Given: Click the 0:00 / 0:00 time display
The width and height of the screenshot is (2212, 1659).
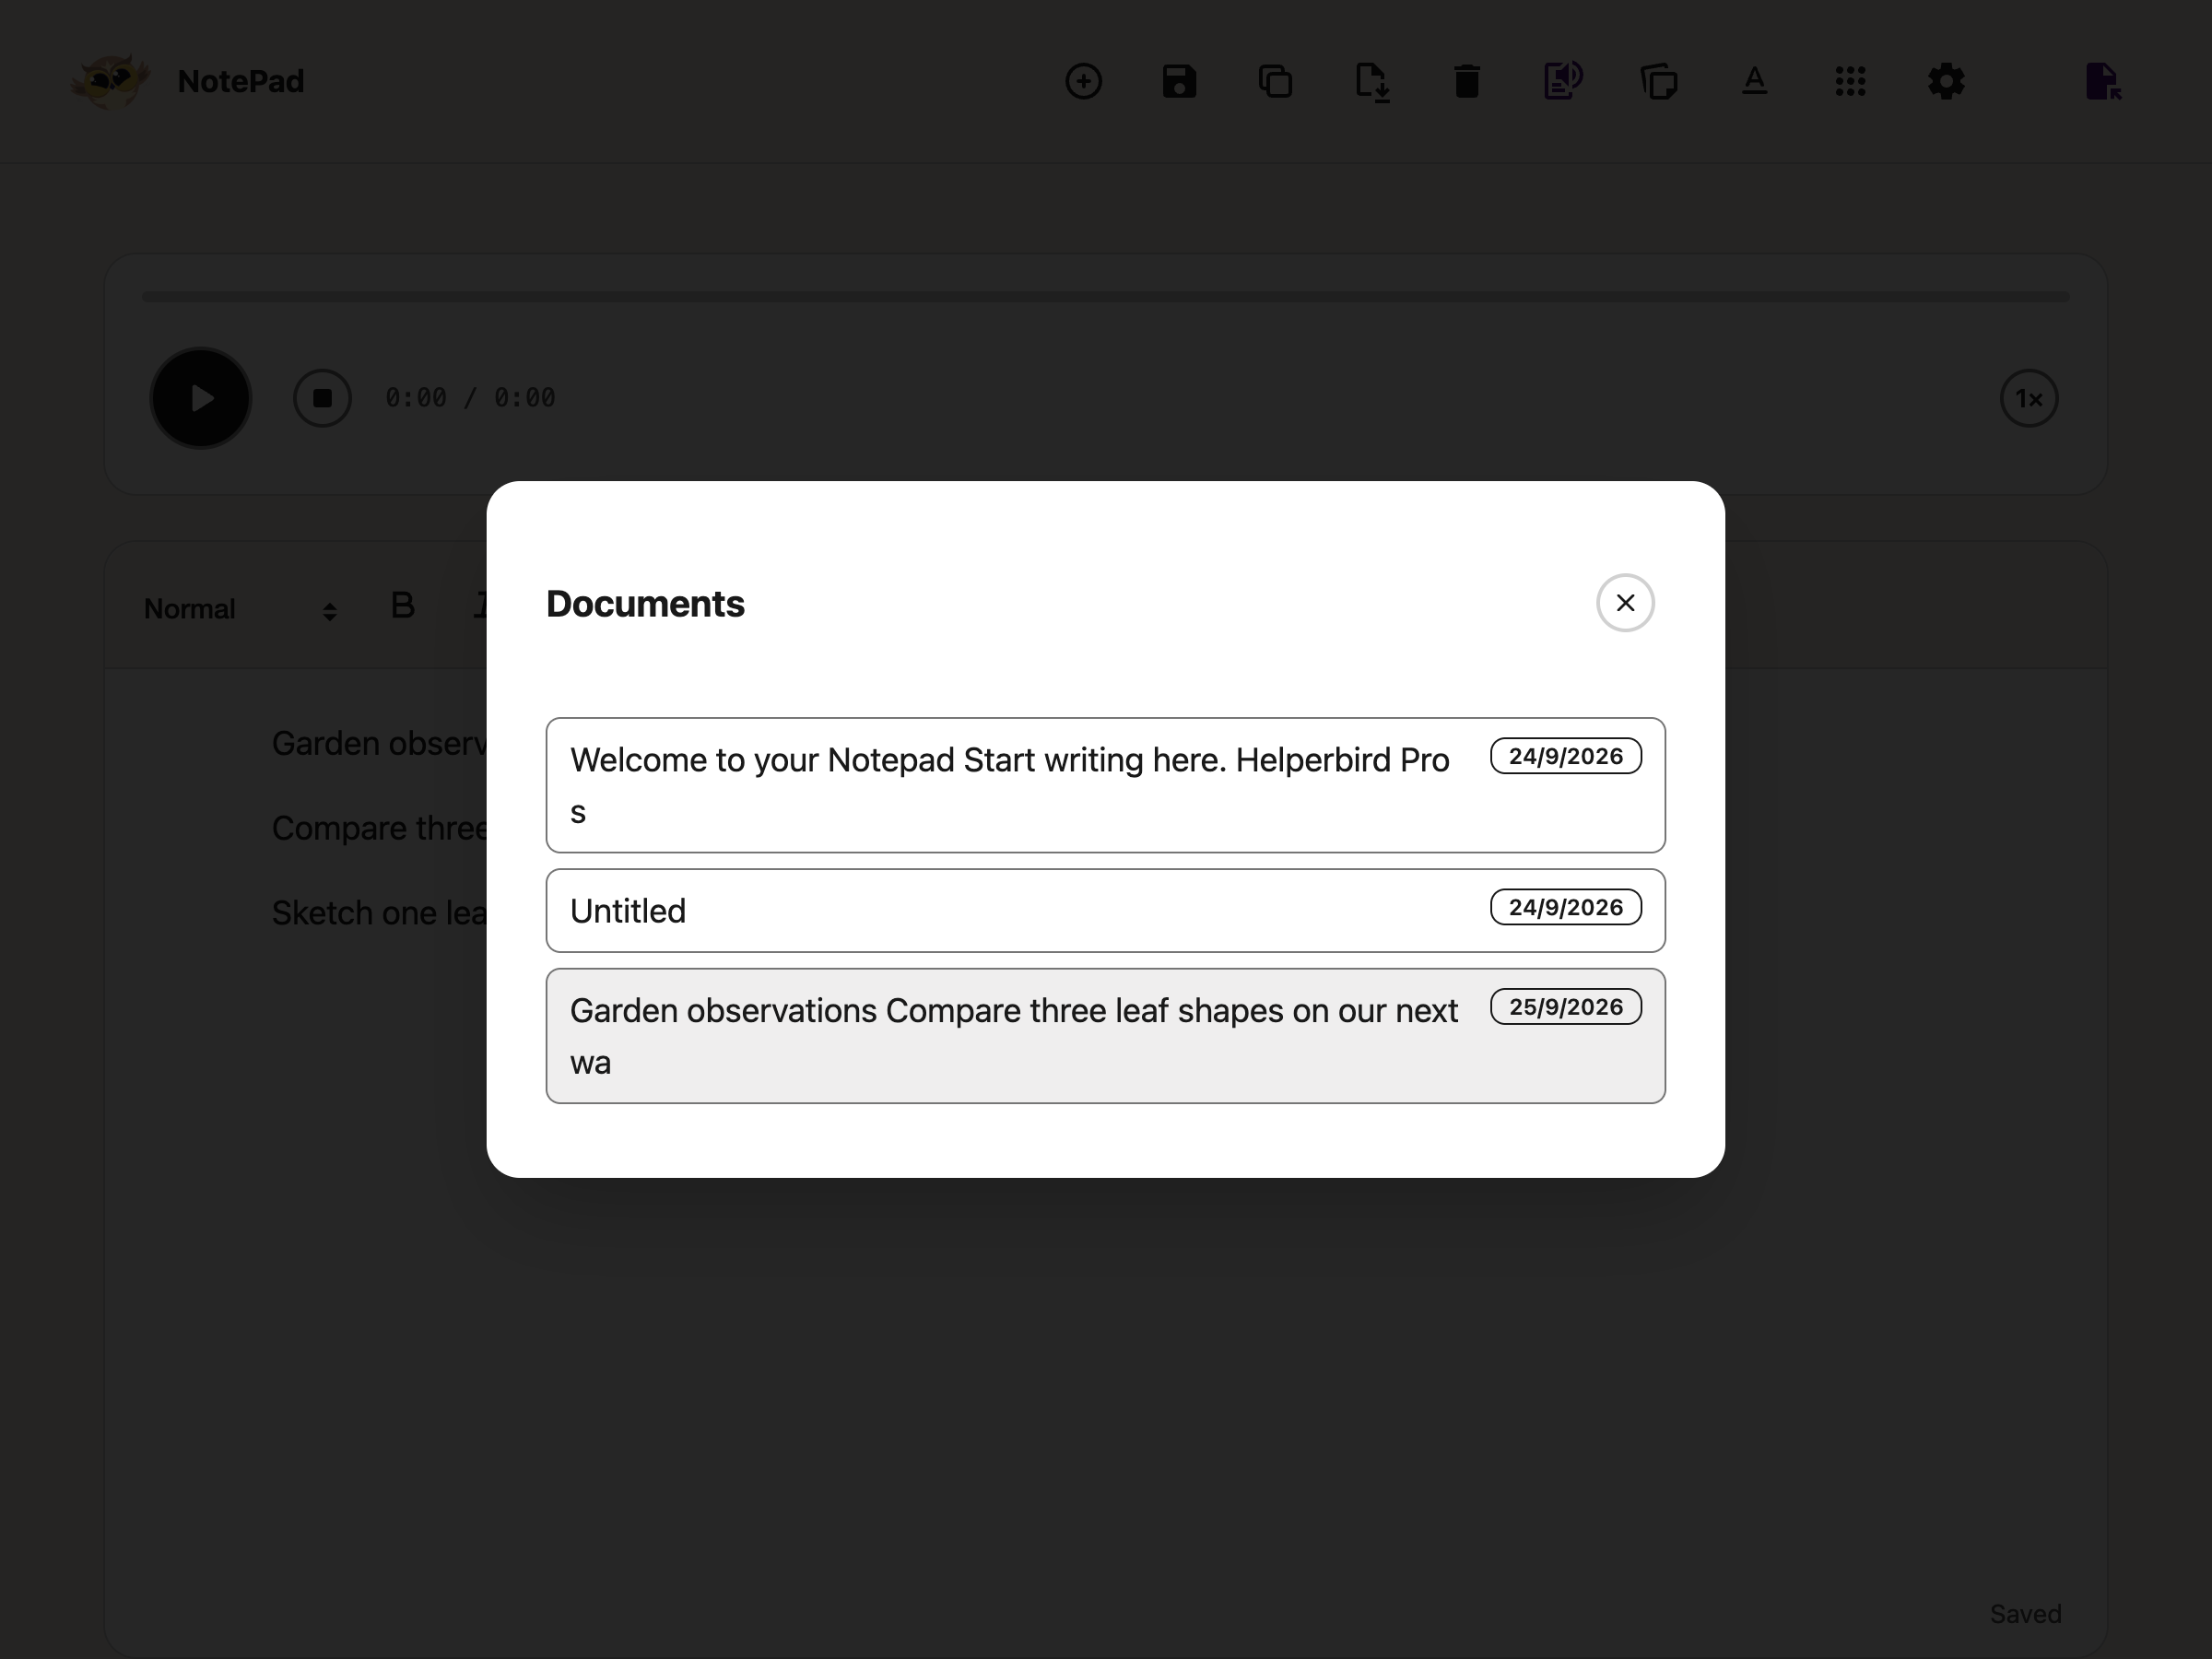Looking at the screenshot, I should pyautogui.click(x=470, y=398).
